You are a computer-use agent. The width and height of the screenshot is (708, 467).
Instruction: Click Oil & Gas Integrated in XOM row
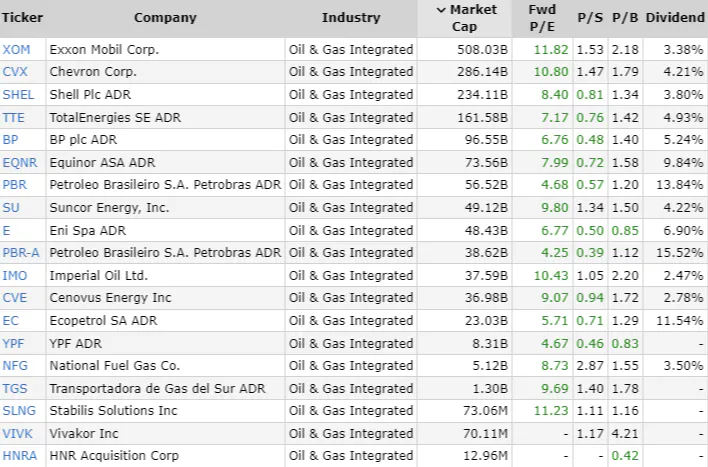(351, 49)
